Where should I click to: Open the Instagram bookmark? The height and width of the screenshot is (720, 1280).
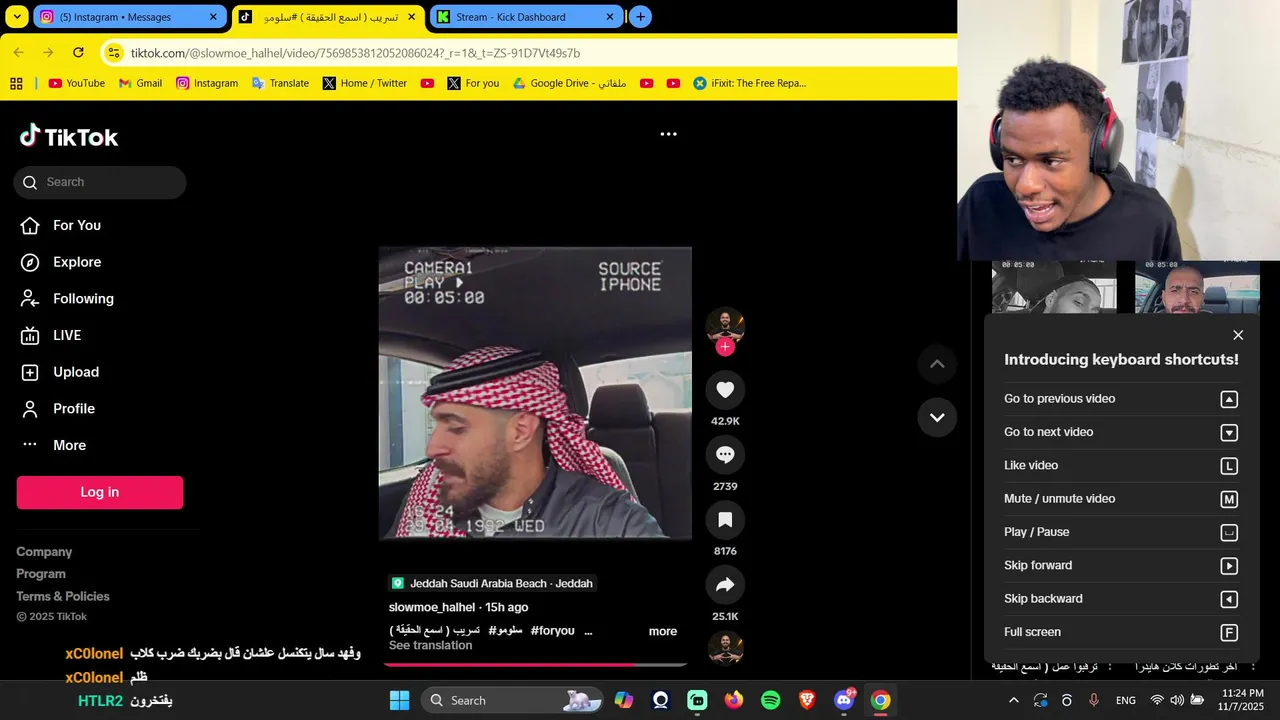[207, 84]
